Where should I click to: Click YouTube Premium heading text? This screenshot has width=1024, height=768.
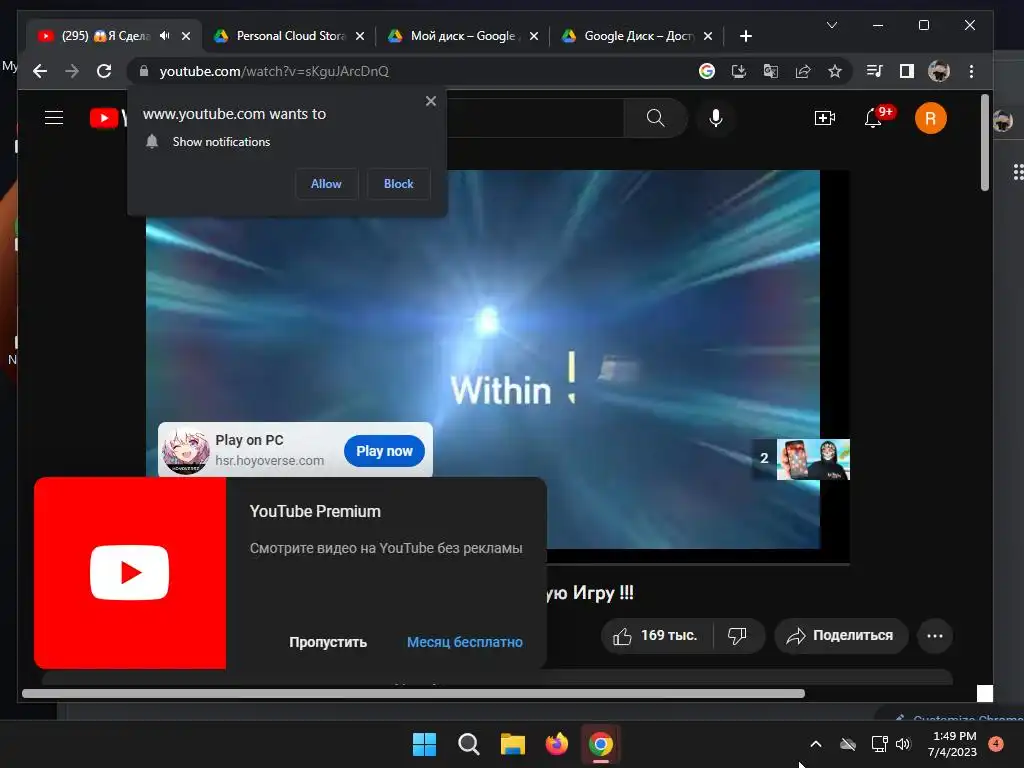click(315, 511)
